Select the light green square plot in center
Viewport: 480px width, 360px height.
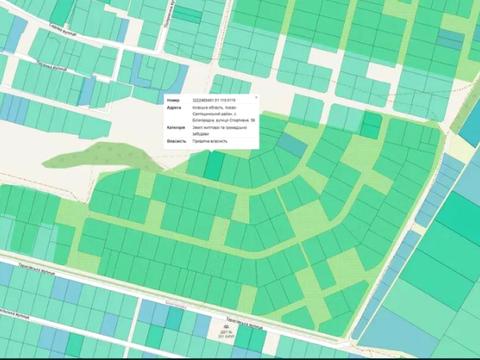304,217
